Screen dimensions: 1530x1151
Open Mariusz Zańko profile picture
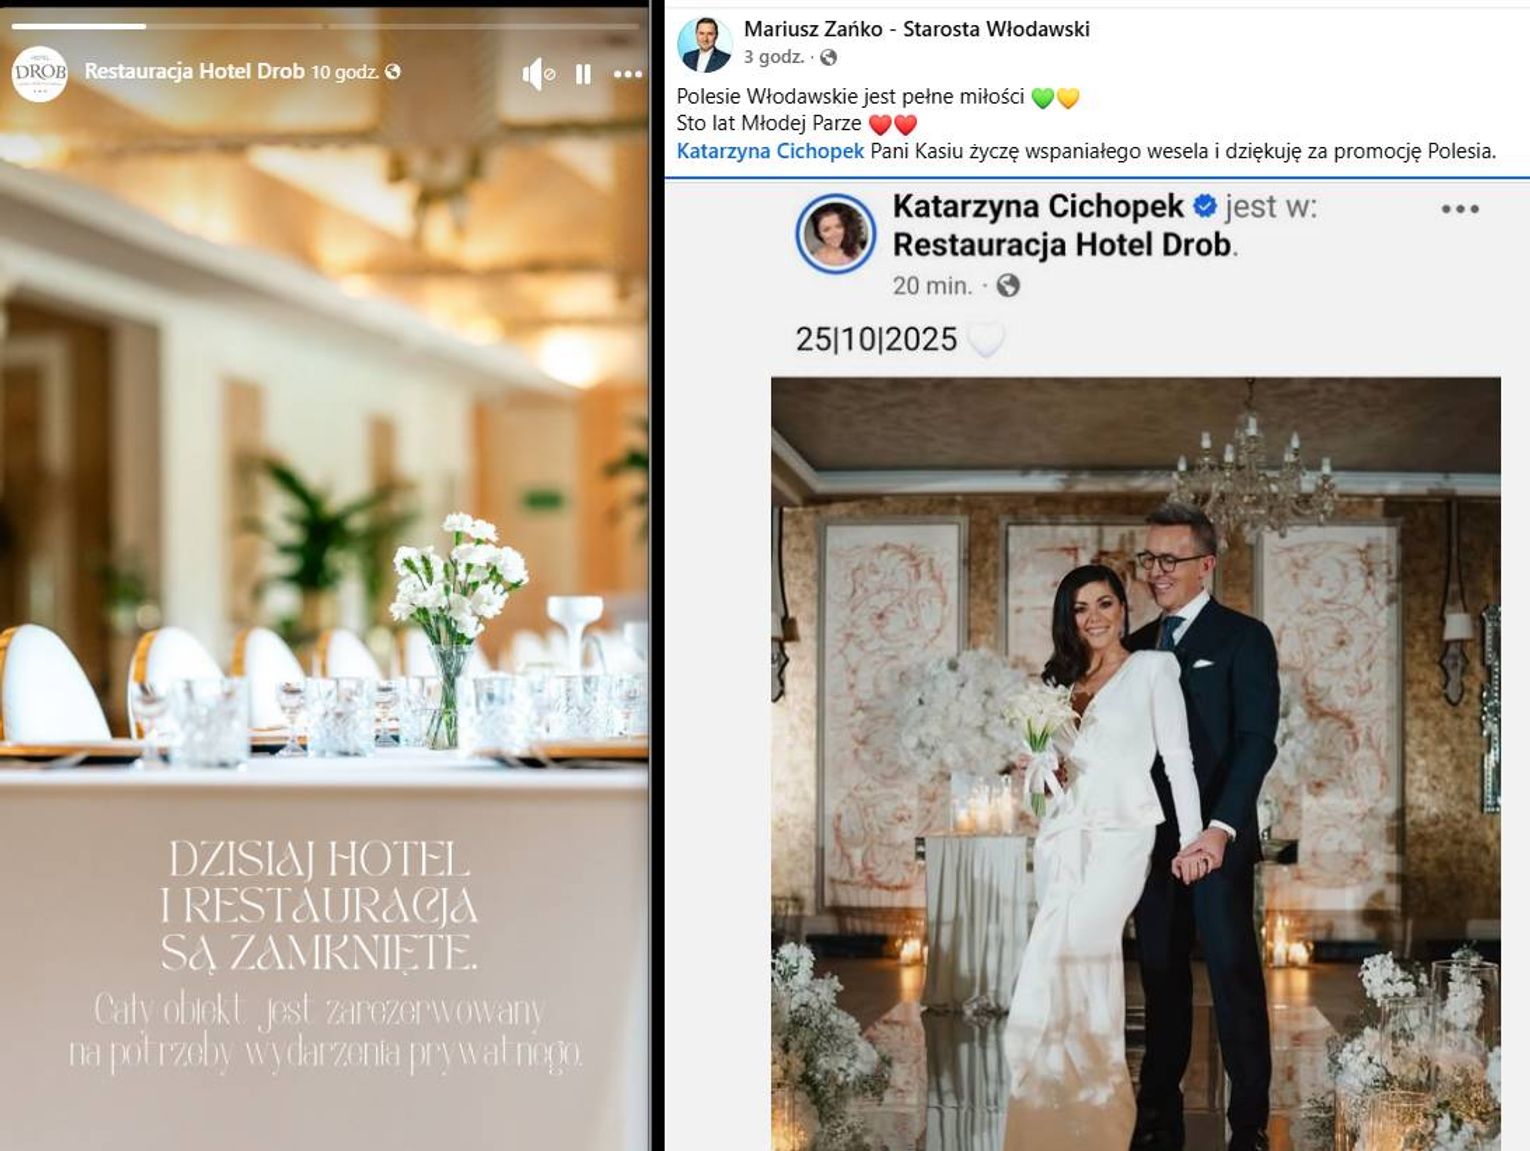[x=705, y=45]
